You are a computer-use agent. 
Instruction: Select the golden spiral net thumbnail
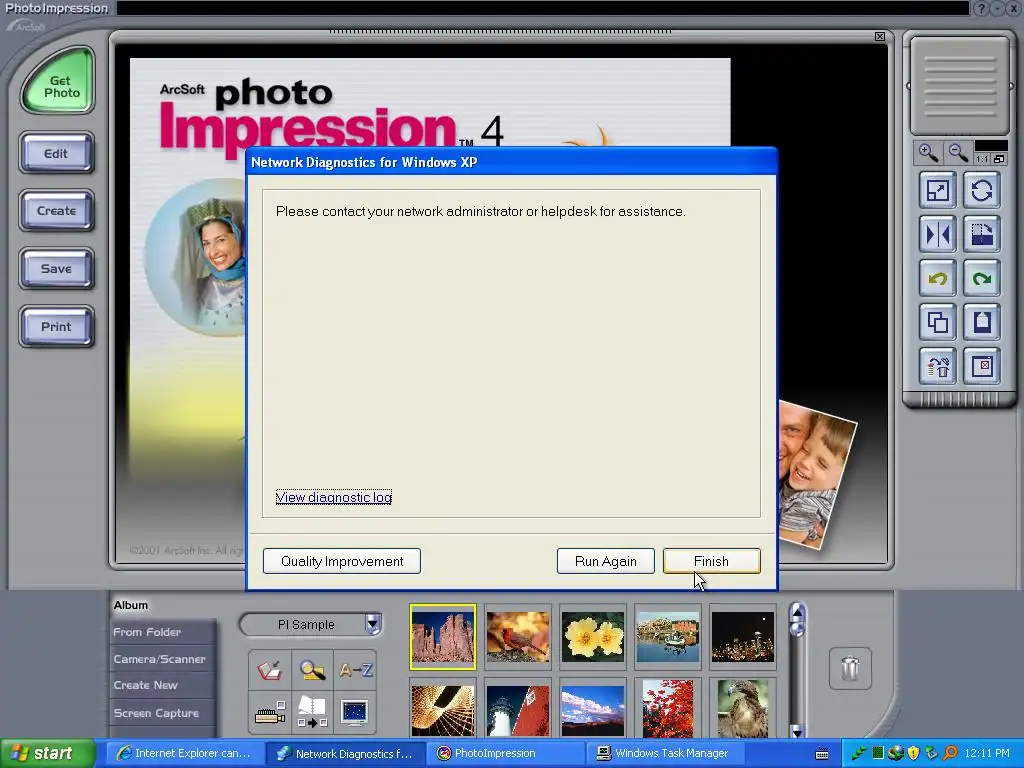pos(443,708)
